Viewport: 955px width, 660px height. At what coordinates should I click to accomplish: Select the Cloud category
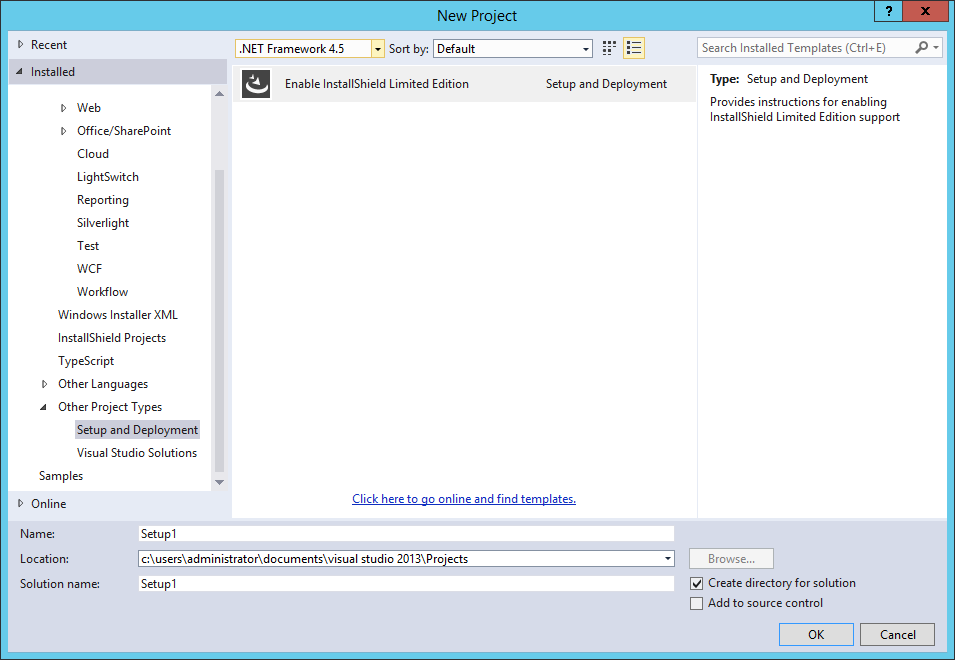coord(93,154)
